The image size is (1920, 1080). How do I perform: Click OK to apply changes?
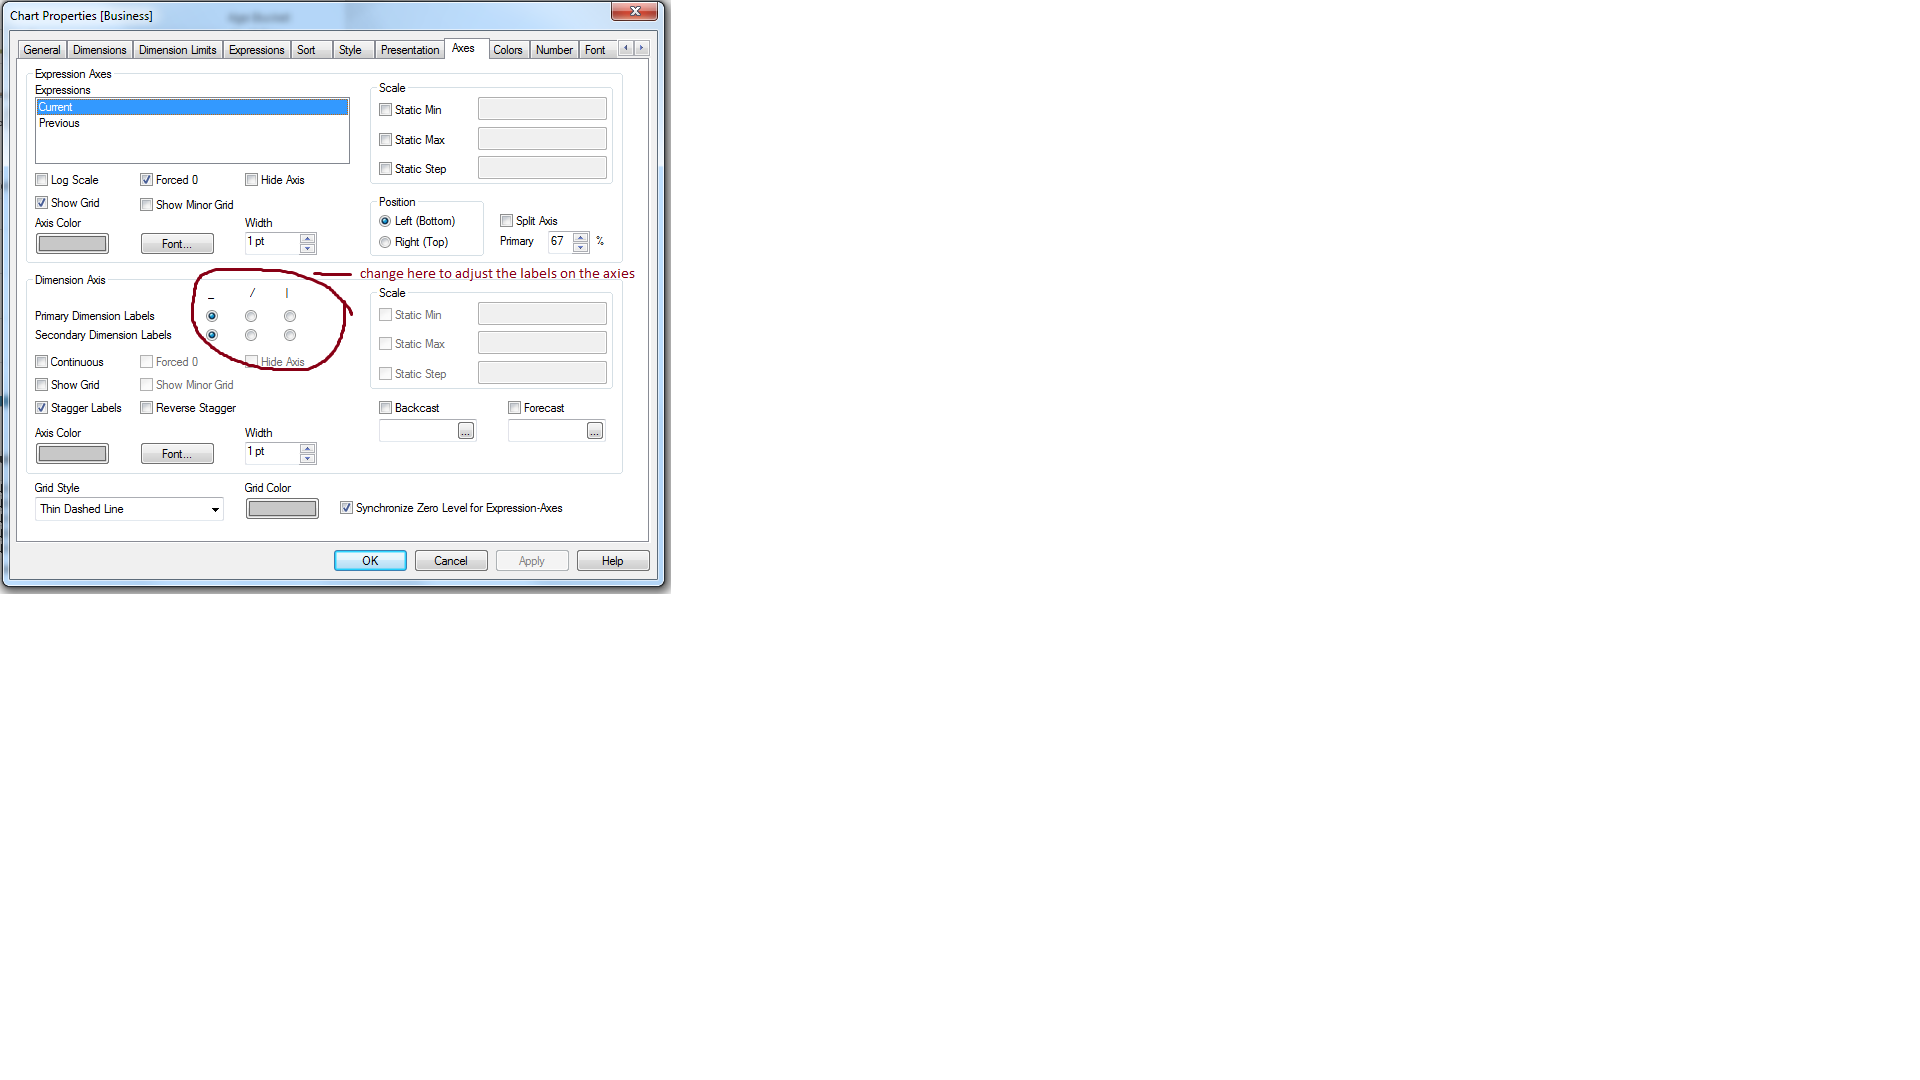369,560
